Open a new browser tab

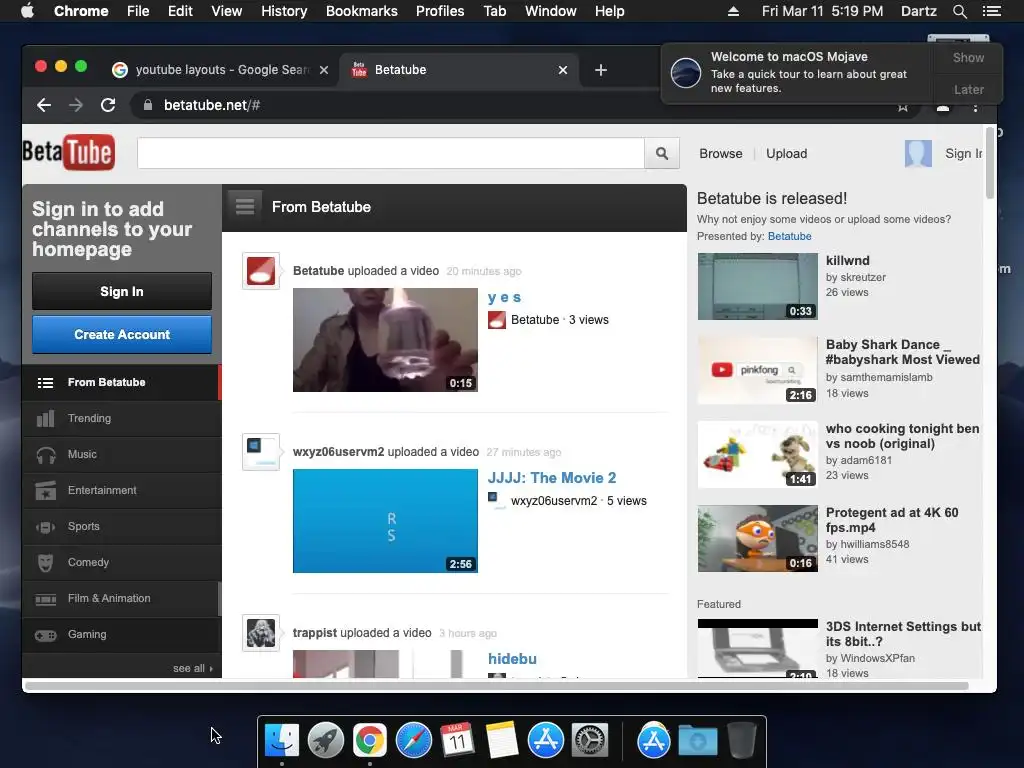coord(601,70)
